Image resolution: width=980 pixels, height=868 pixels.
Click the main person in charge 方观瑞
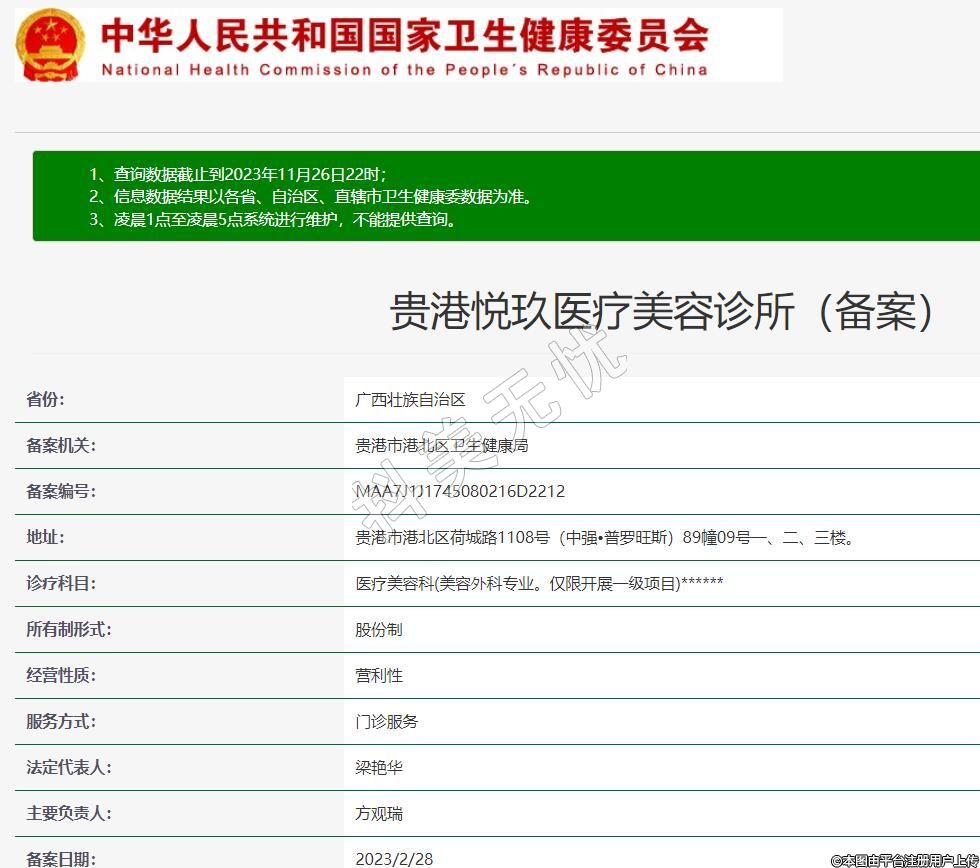click(379, 813)
